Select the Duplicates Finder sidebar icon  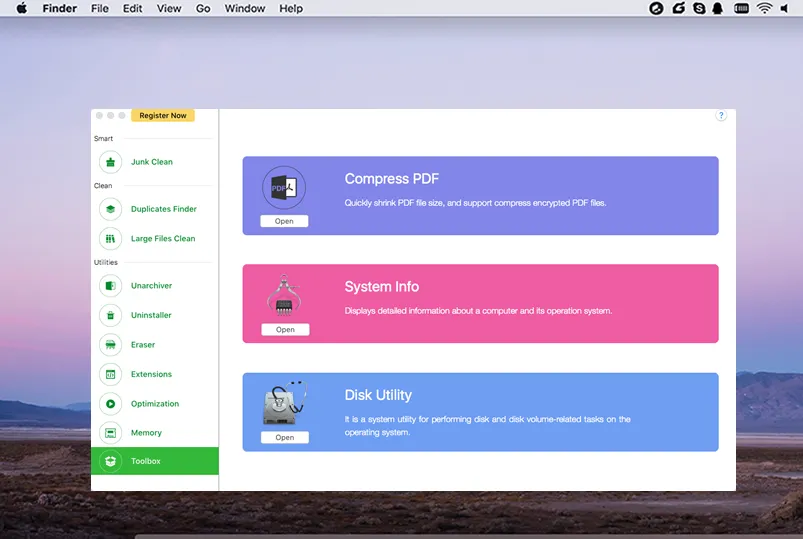coord(110,209)
